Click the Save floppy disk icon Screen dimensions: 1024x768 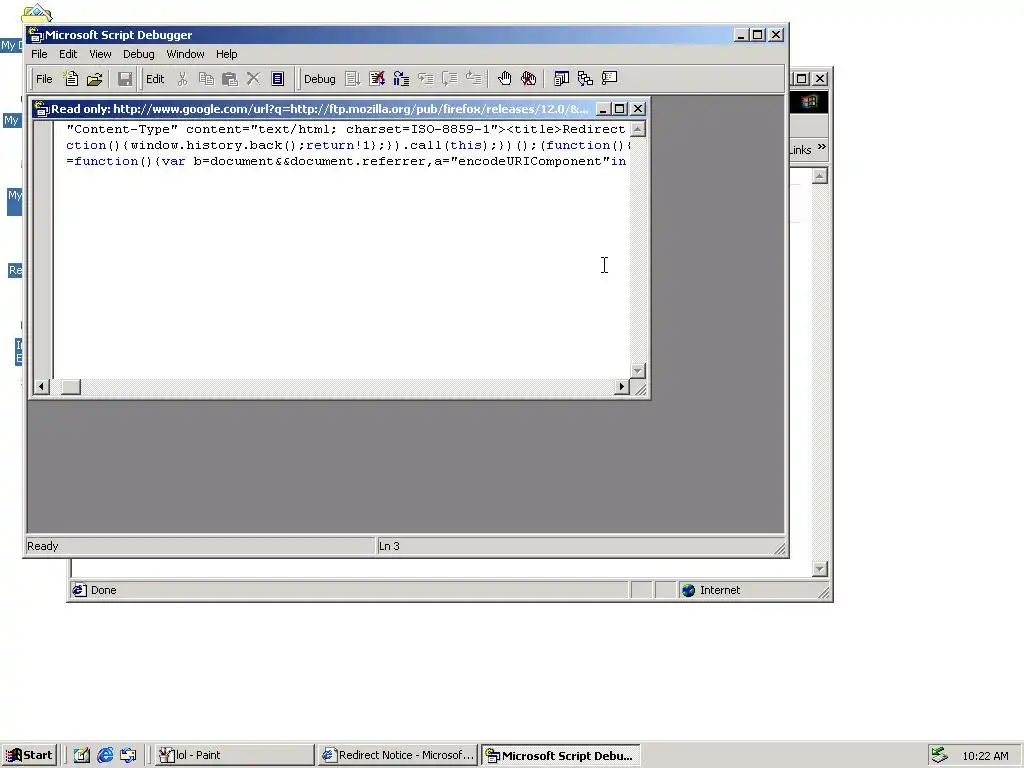click(125, 79)
